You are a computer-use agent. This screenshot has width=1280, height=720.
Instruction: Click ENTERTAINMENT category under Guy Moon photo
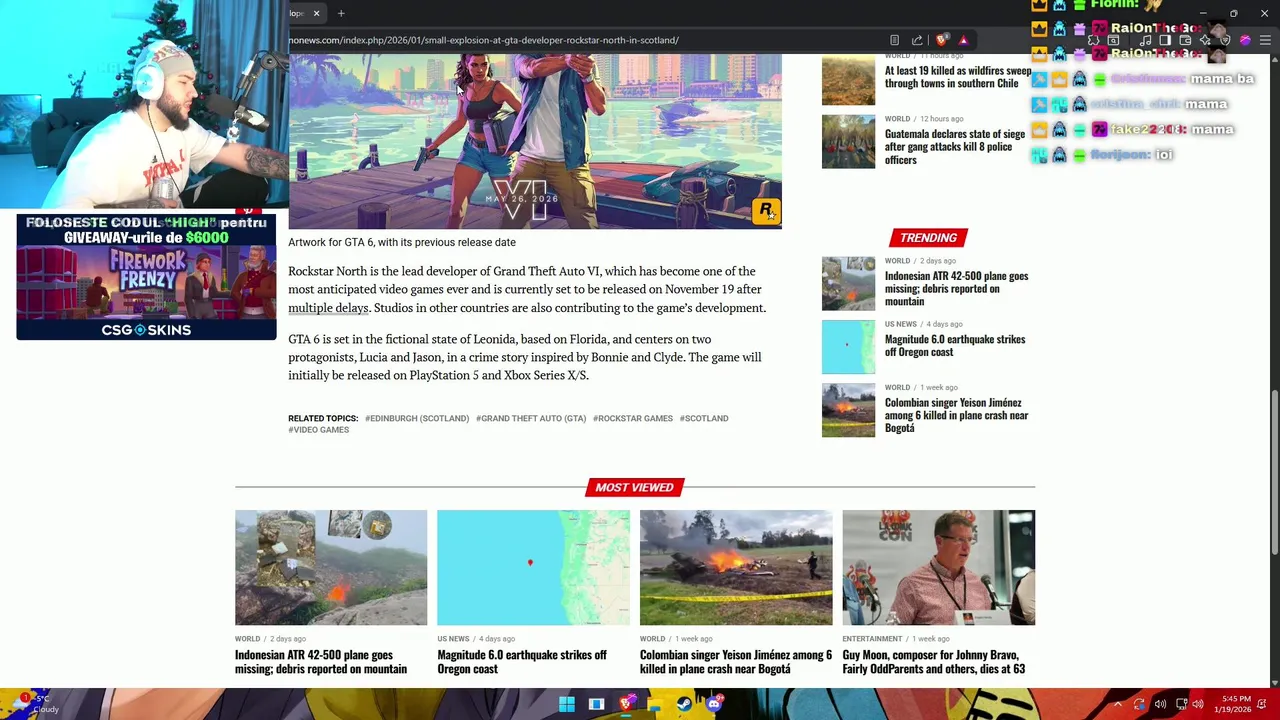coord(872,639)
